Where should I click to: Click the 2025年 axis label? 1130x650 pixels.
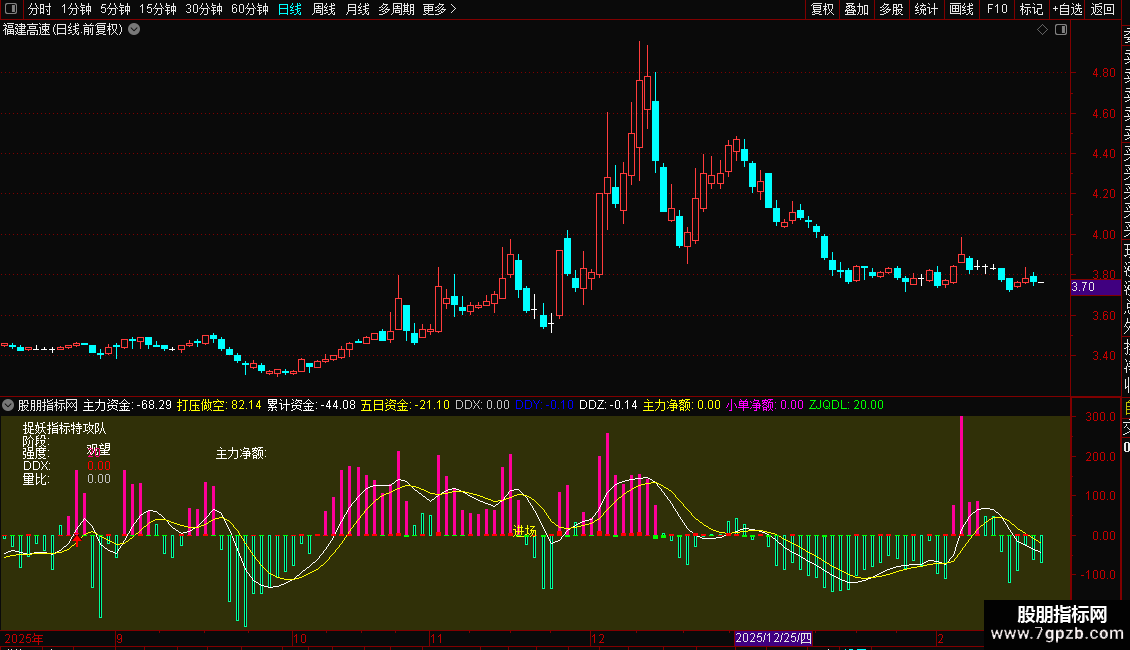(x=24, y=638)
